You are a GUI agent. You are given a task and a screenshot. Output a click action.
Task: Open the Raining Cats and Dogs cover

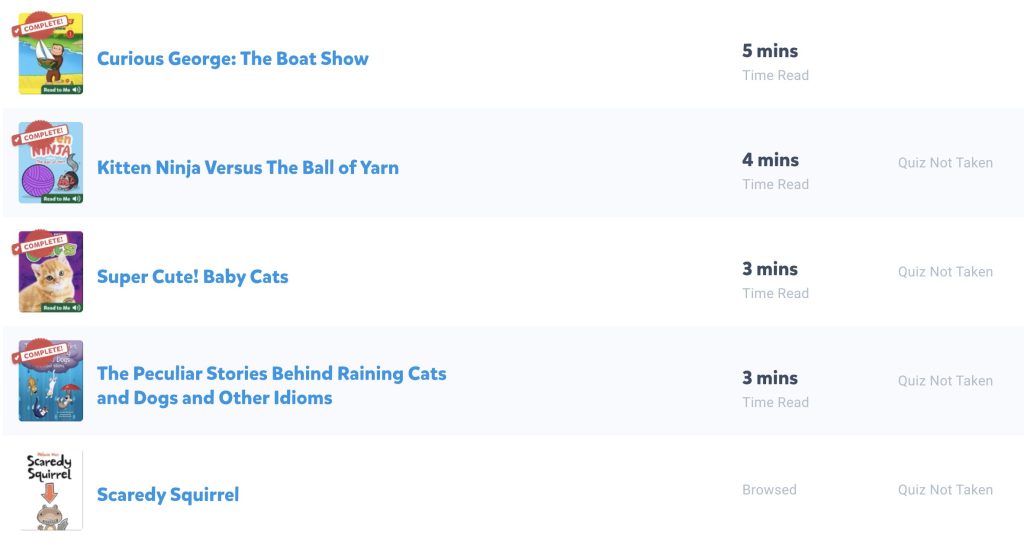pos(51,381)
